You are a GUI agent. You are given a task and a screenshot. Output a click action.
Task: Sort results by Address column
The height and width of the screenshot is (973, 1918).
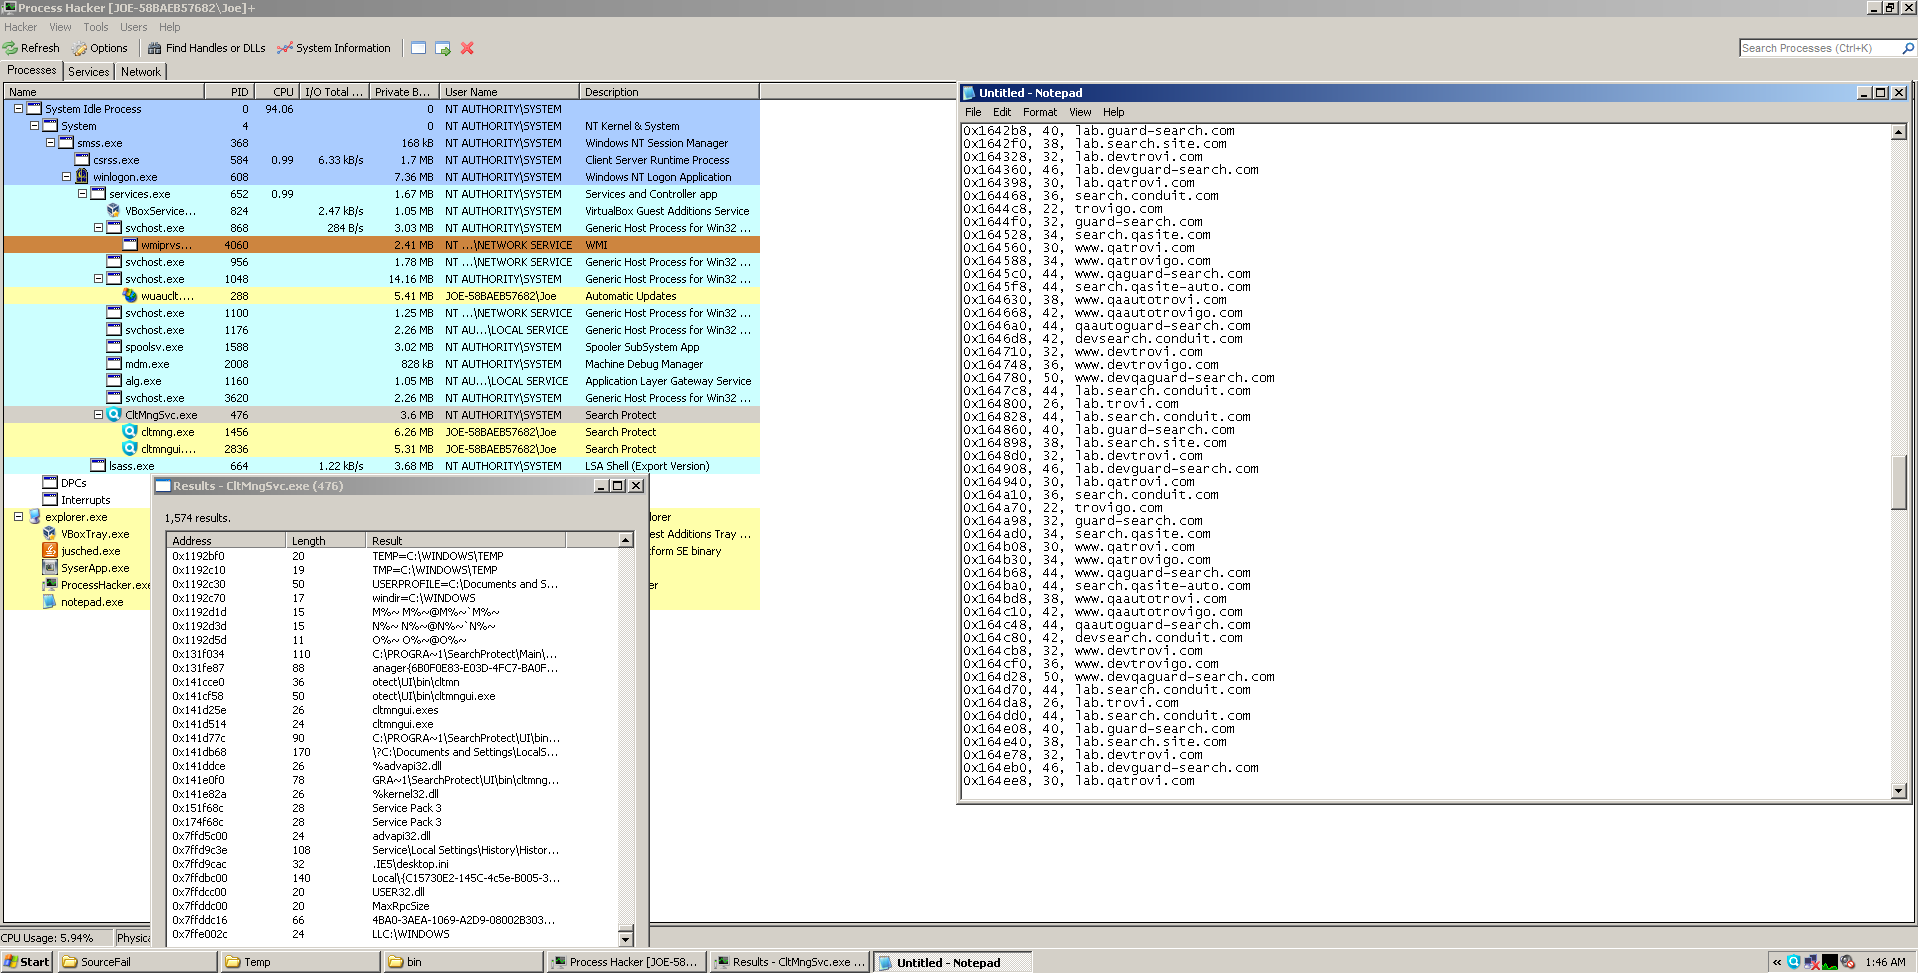point(226,540)
